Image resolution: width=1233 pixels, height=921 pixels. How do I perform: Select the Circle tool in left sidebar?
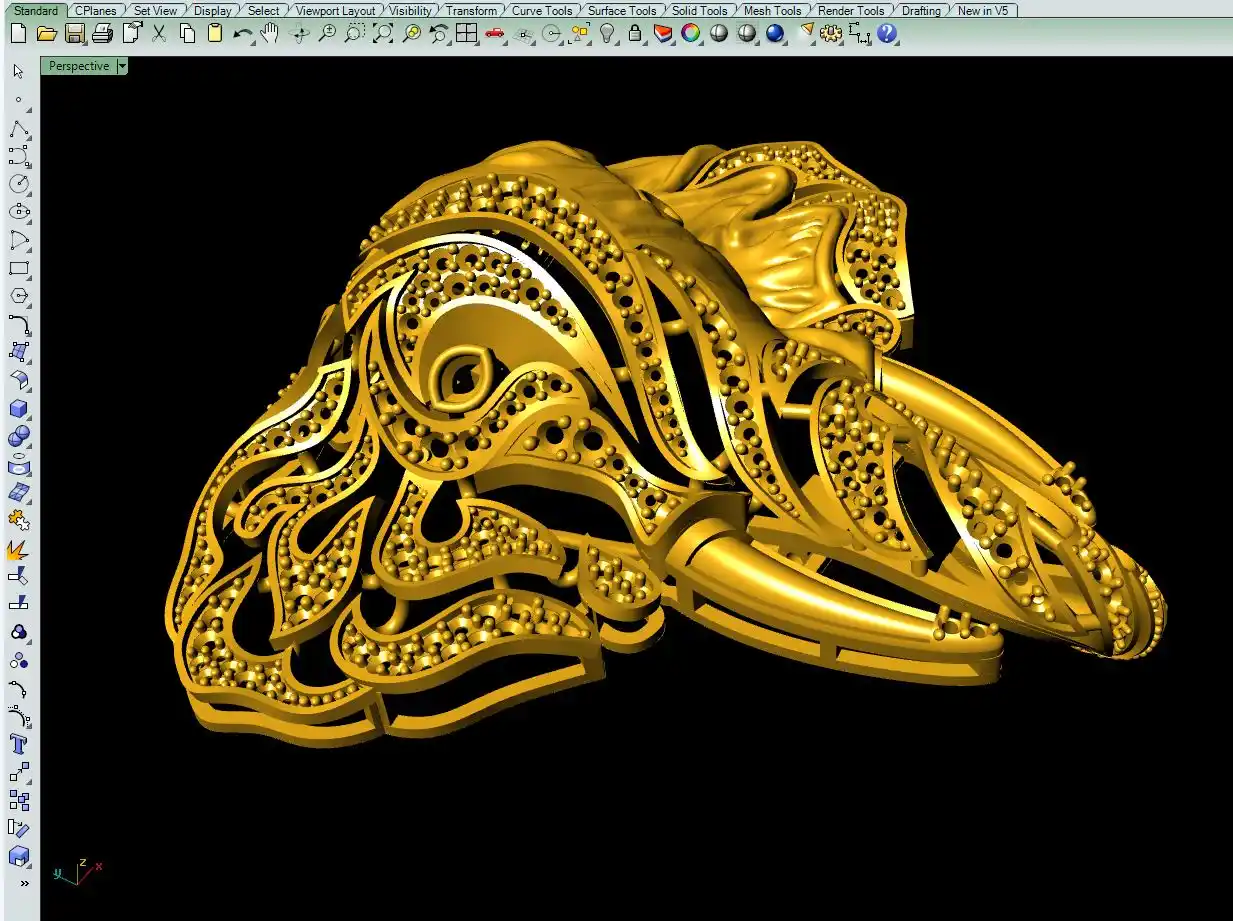(19, 184)
